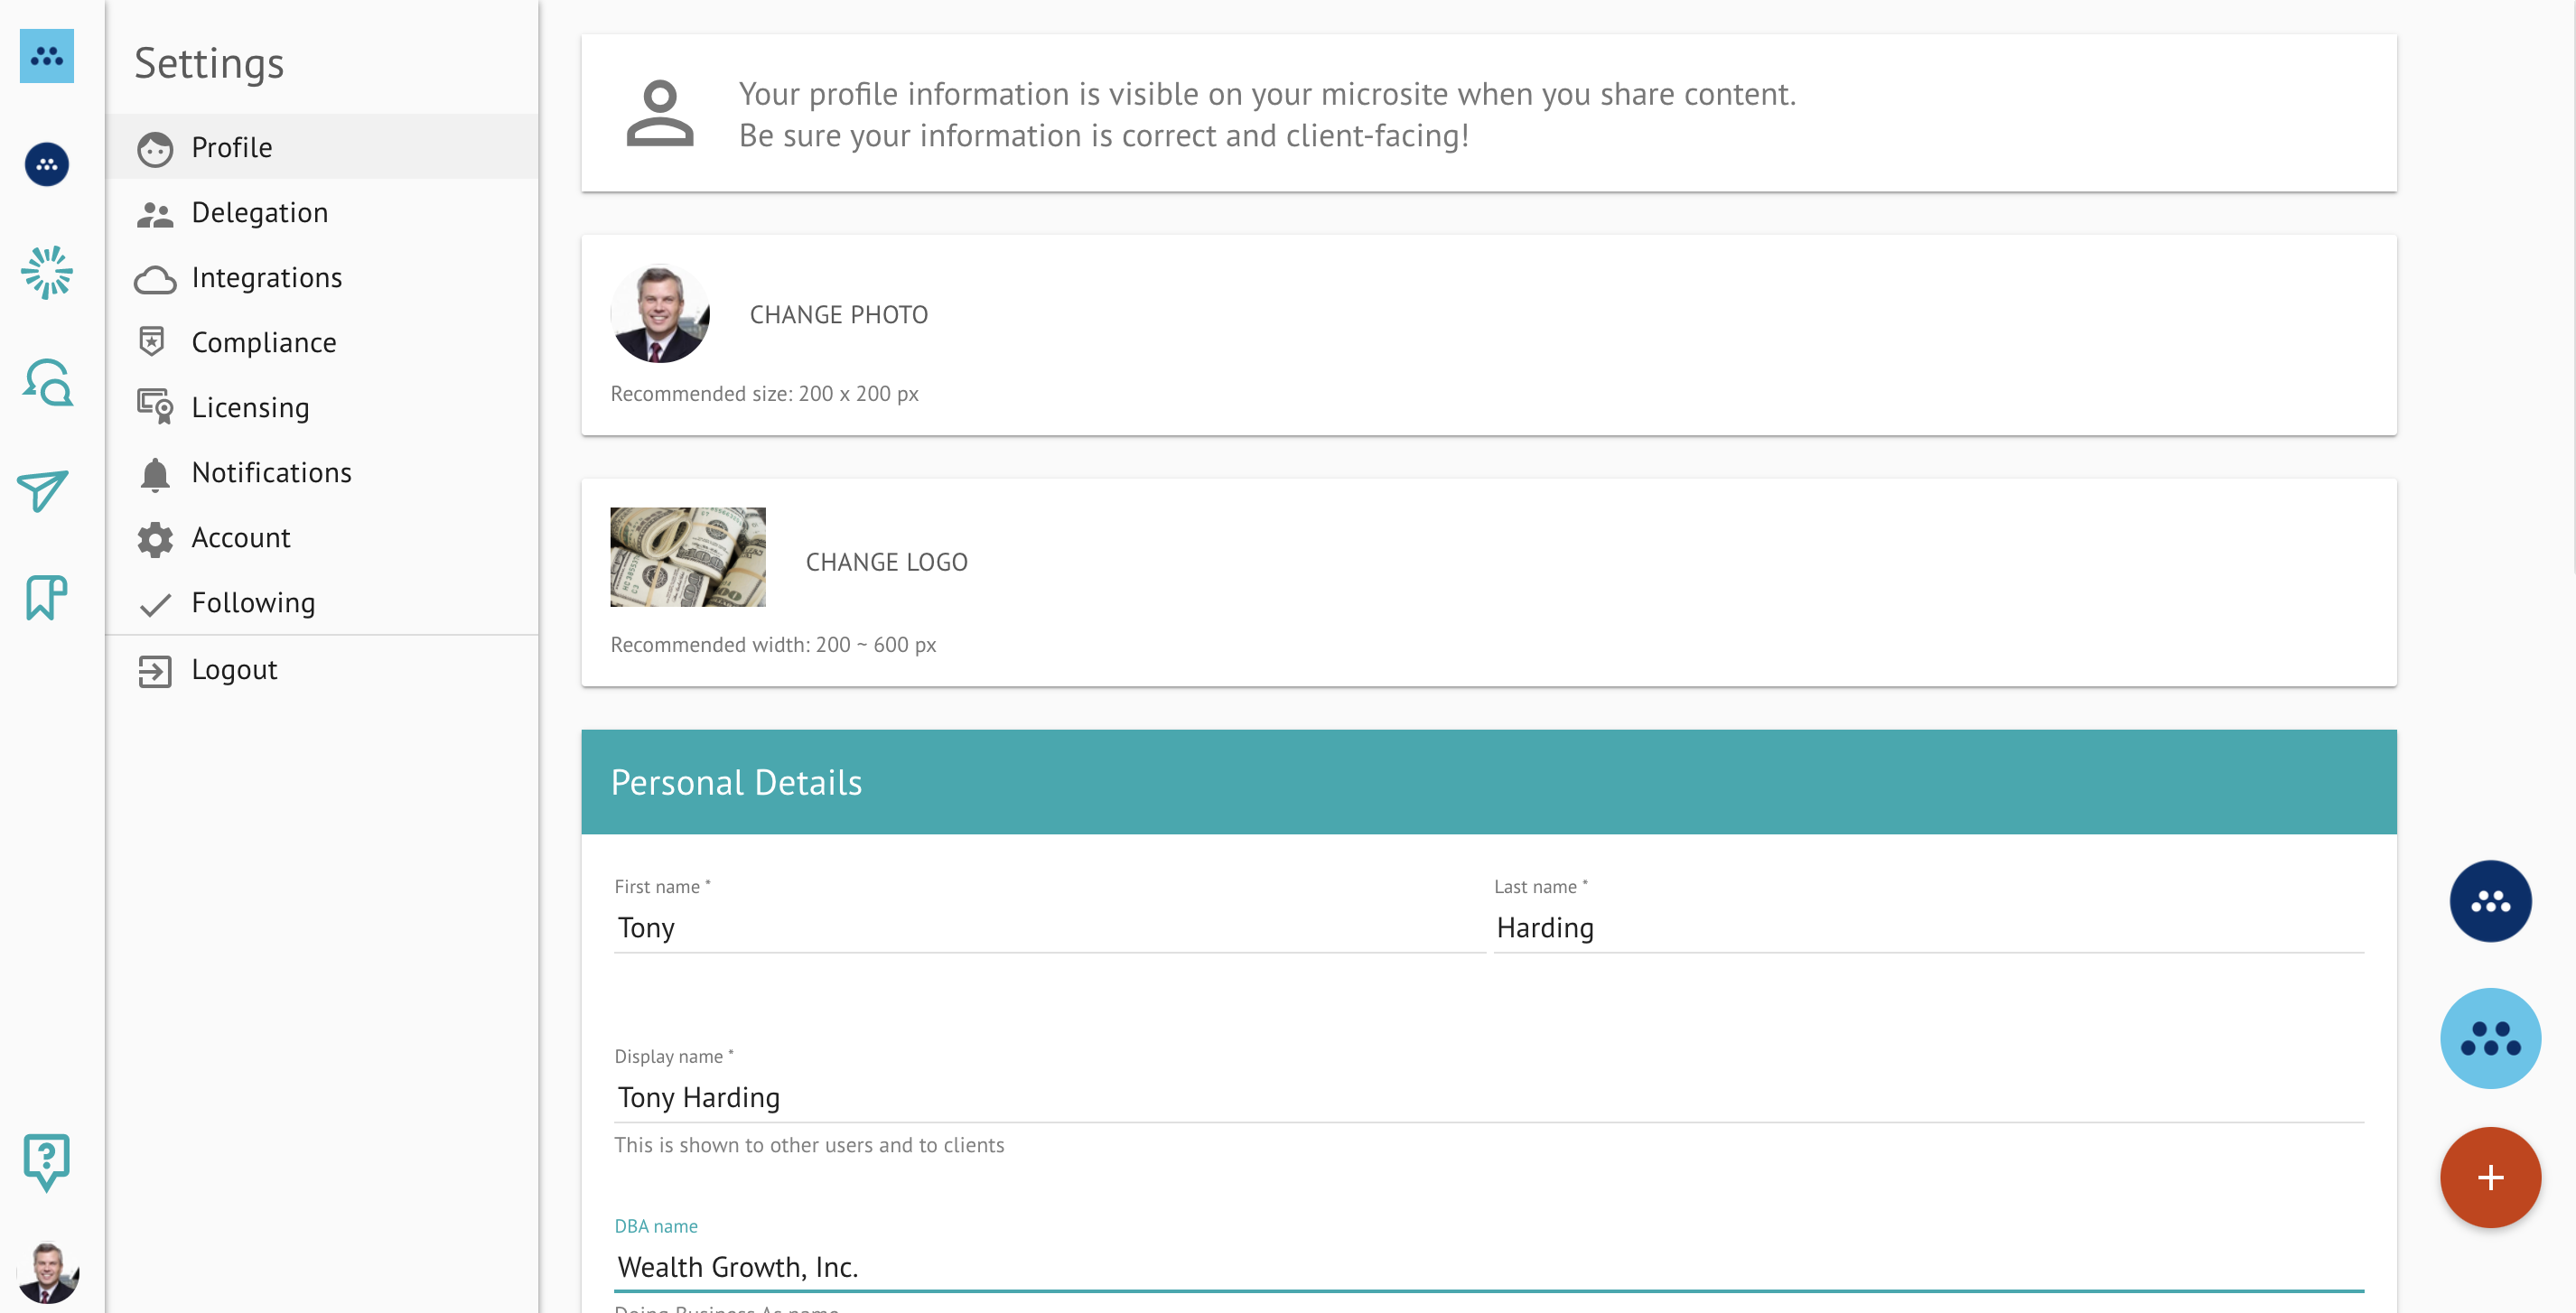Click the chat search icon in left rail

[47, 382]
